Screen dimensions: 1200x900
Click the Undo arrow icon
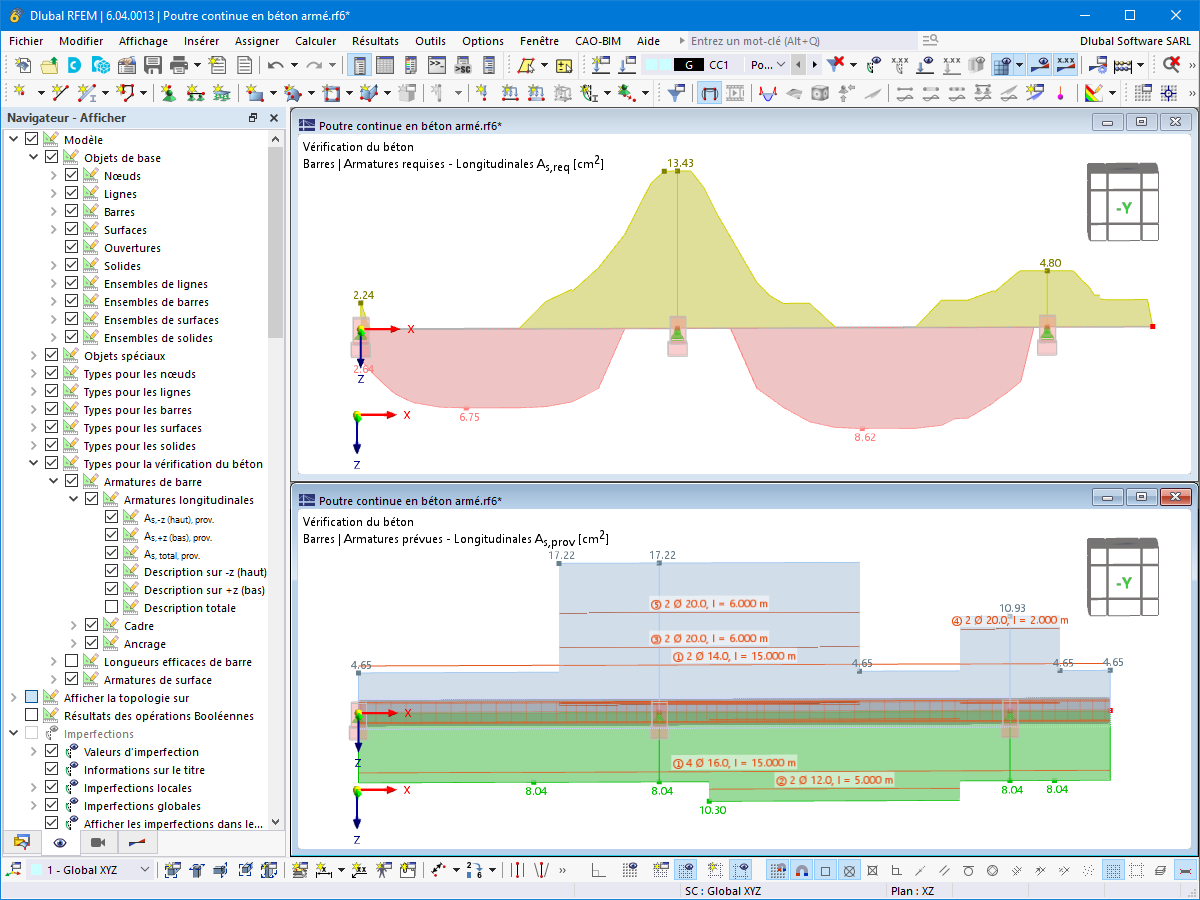point(276,65)
